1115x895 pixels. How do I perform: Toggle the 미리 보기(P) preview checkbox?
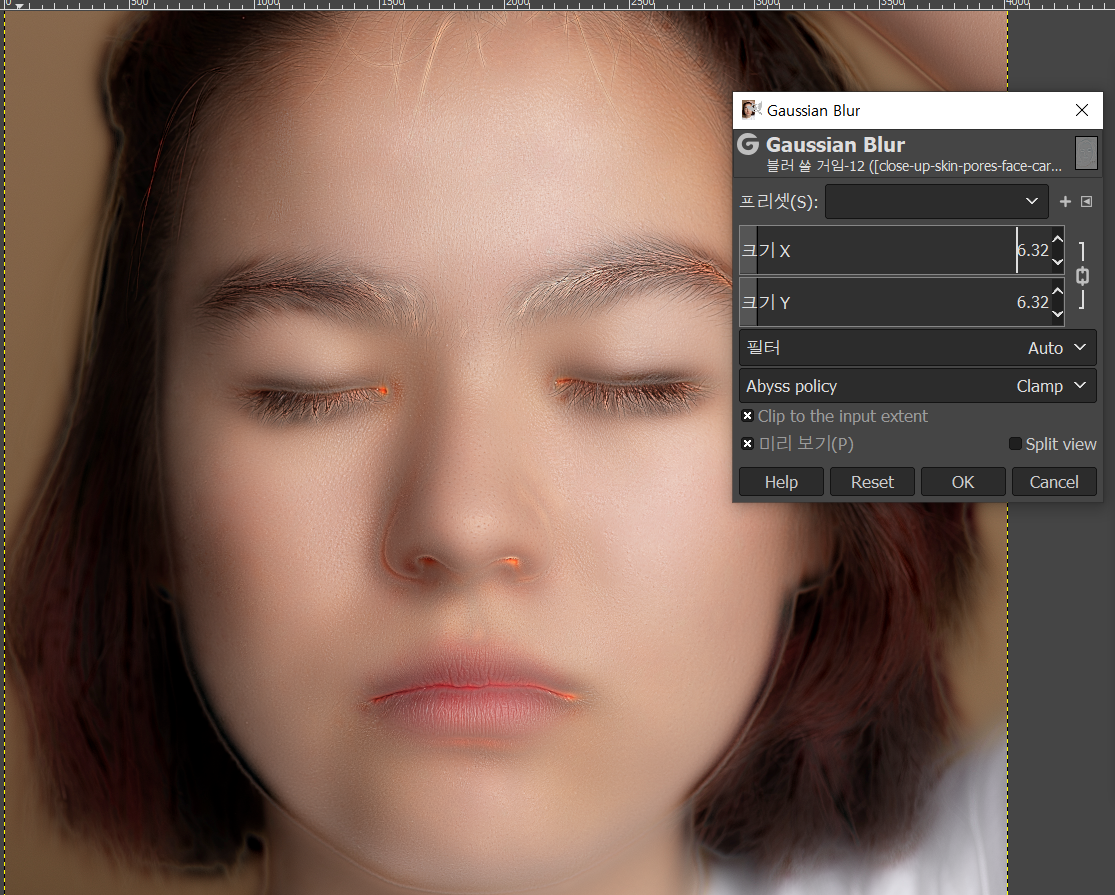(747, 444)
